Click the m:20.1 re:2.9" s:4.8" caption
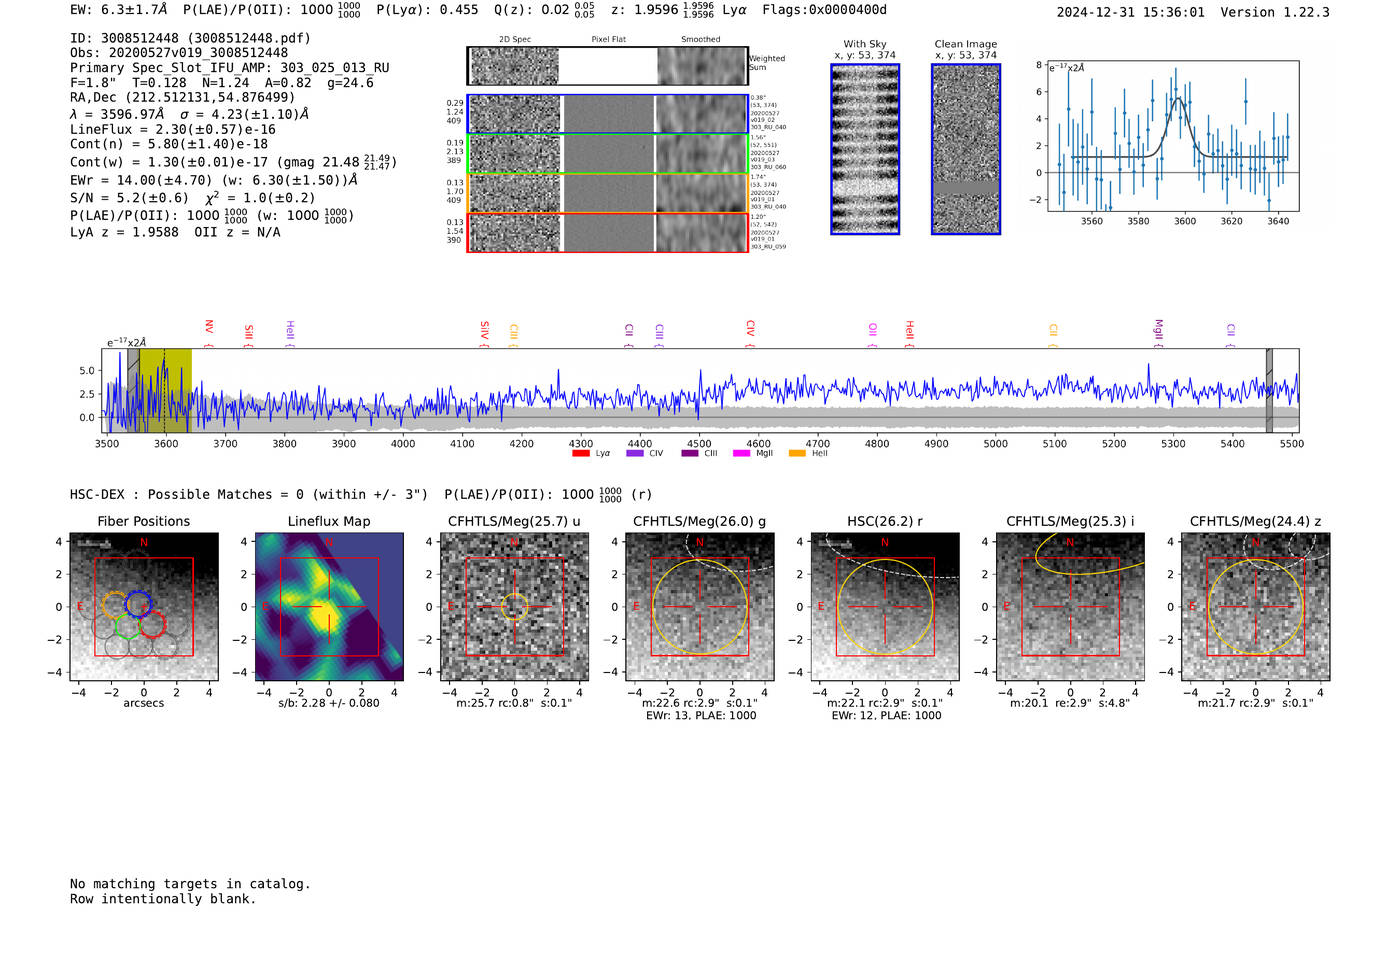Screen dimensions: 1400x953 [1070, 703]
